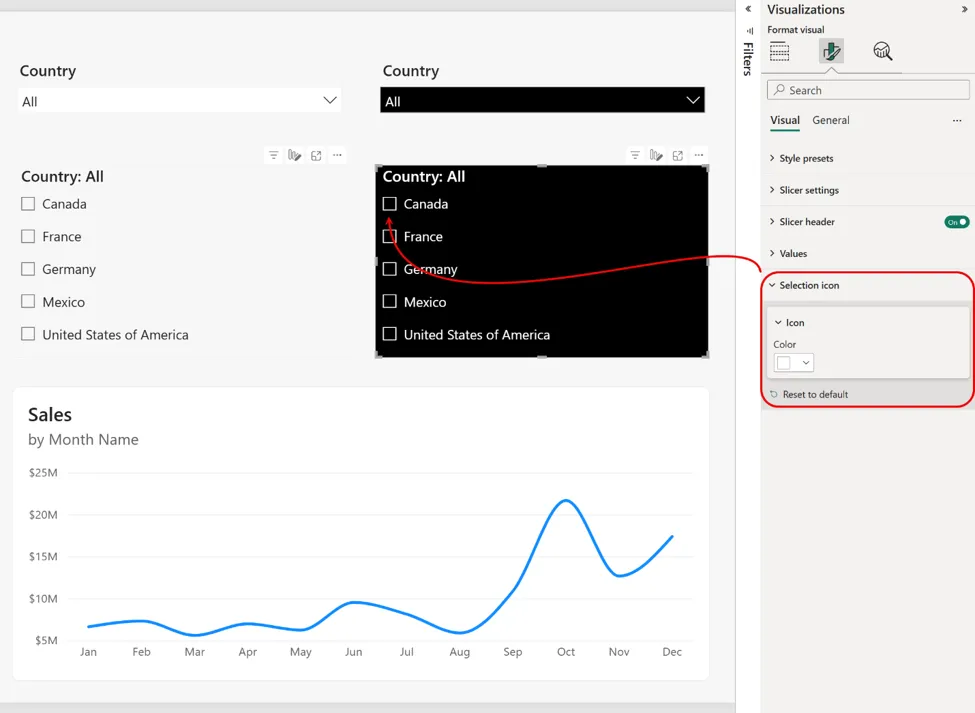This screenshot has width=975, height=713.
Task: Check Germany in the left slicer
Action: tap(28, 269)
